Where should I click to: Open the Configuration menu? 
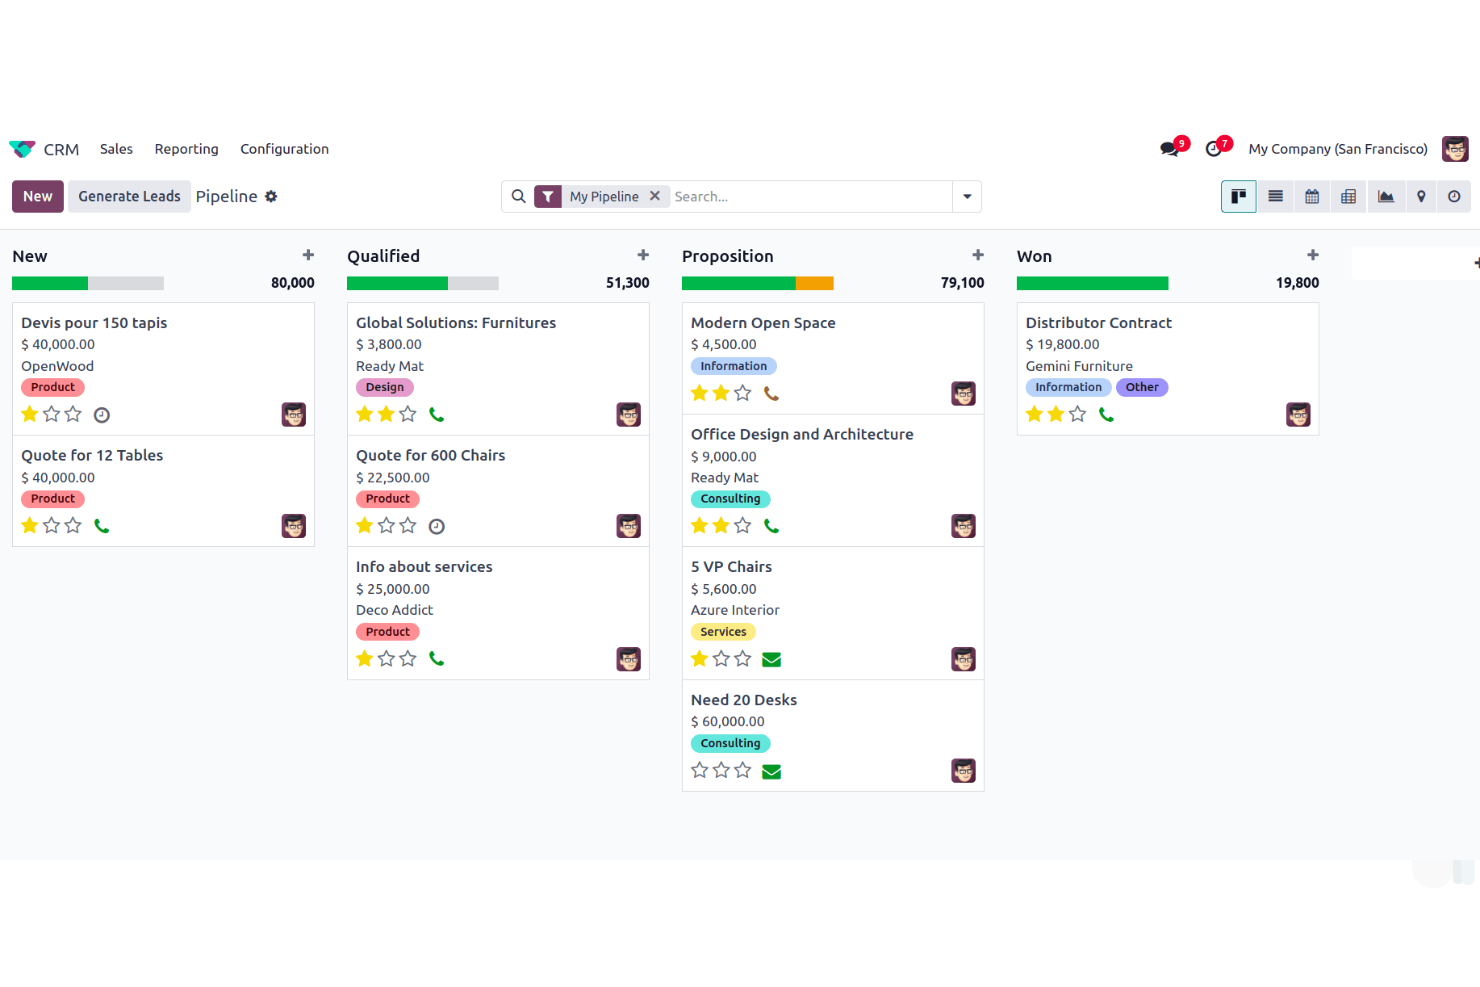click(284, 148)
